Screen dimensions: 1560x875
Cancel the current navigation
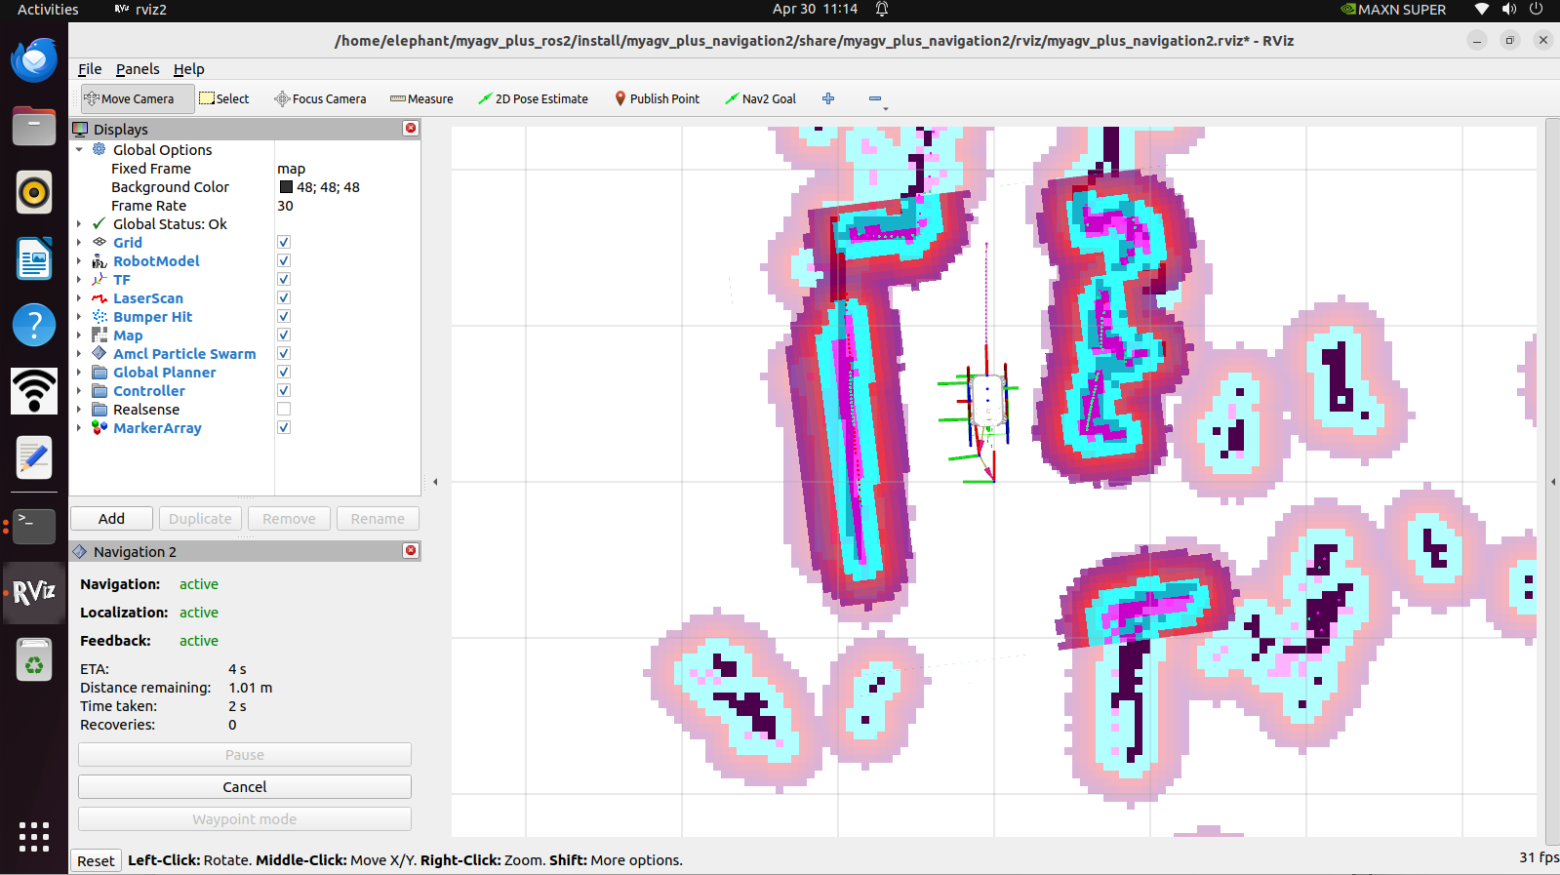pos(245,787)
